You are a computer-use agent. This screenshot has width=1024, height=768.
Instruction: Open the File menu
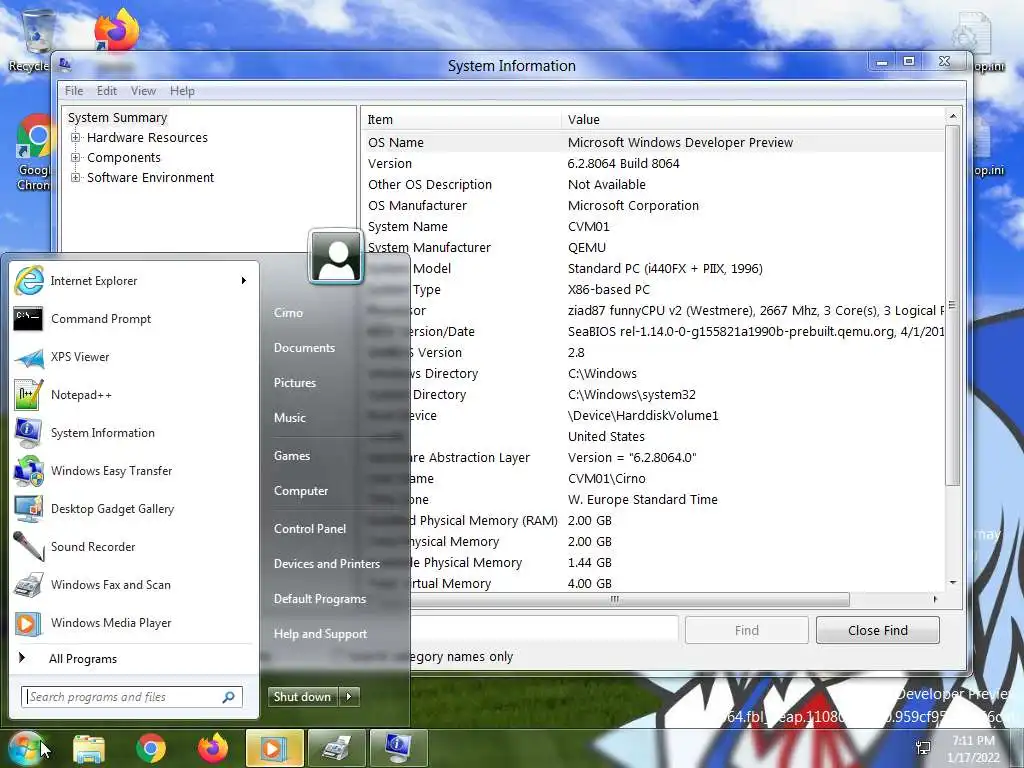74,91
